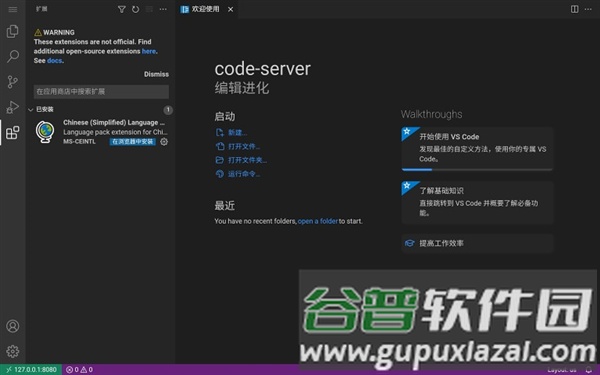Focus the 在应用商店中搜索扩展 search box

[101, 91]
